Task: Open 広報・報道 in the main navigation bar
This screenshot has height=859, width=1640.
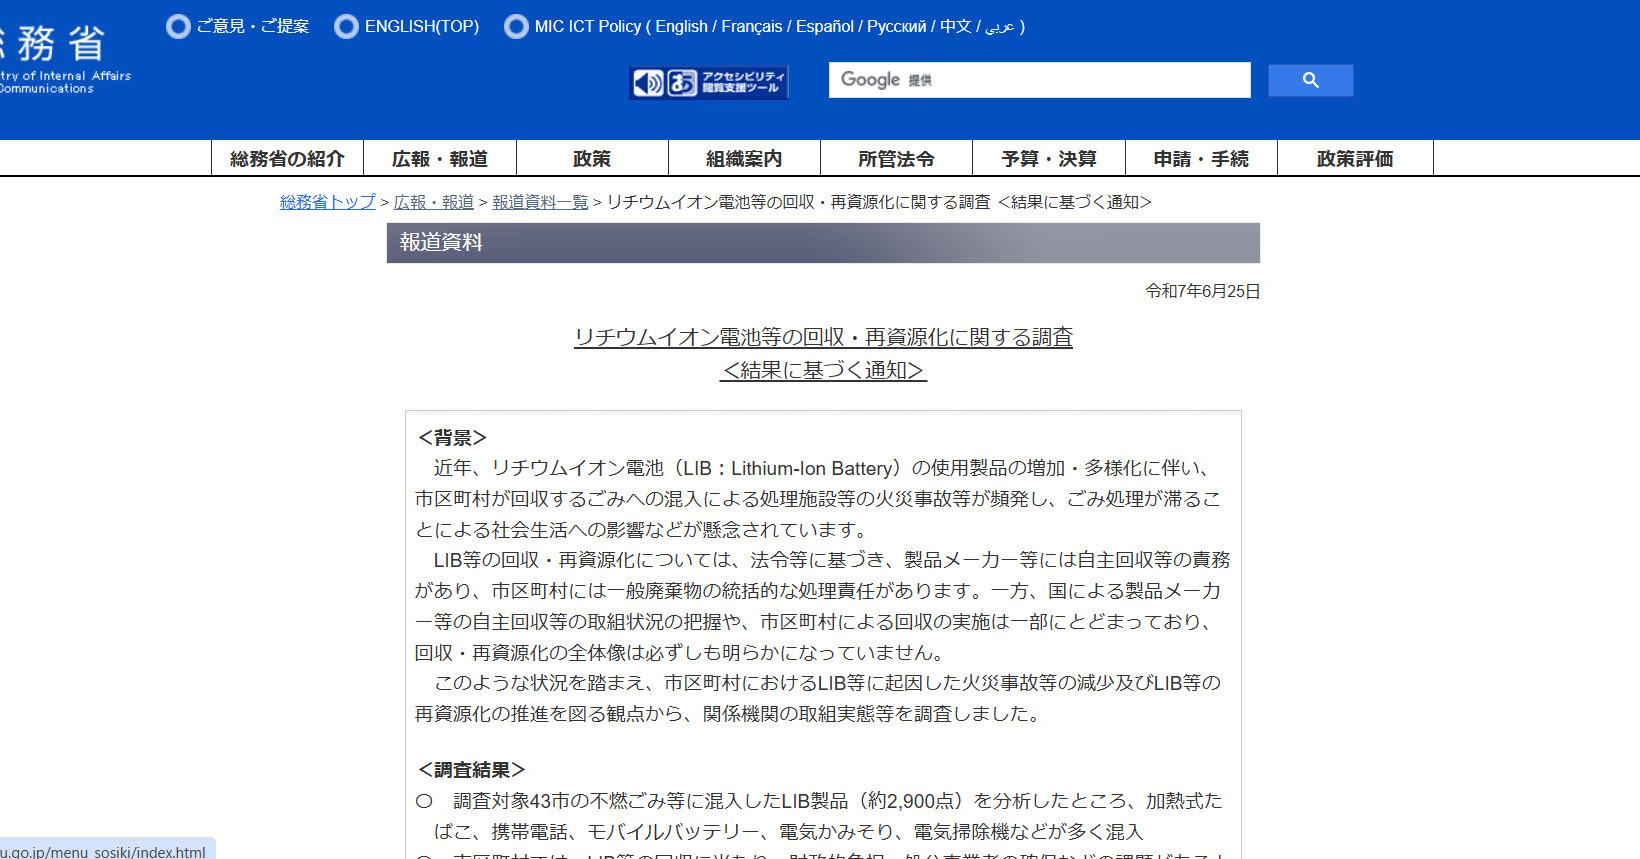Action: coord(440,158)
